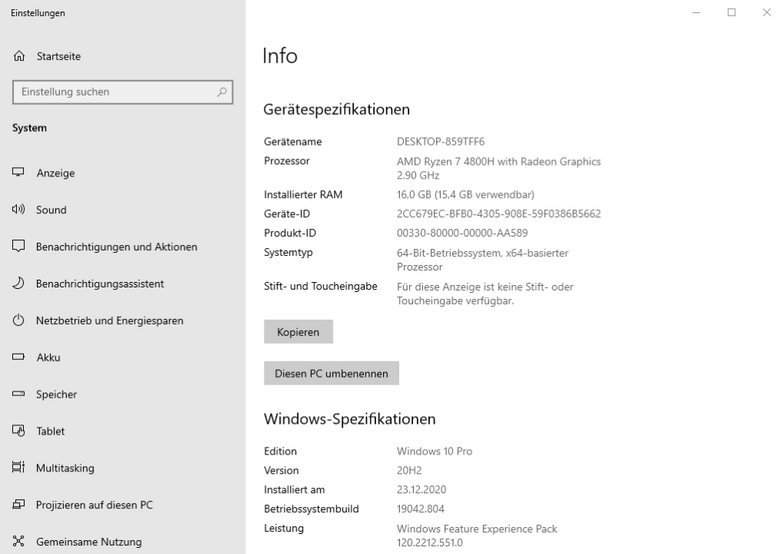Click the Sound speaker icon
Viewport: 780px width, 554px height.
pyautogui.click(x=18, y=209)
